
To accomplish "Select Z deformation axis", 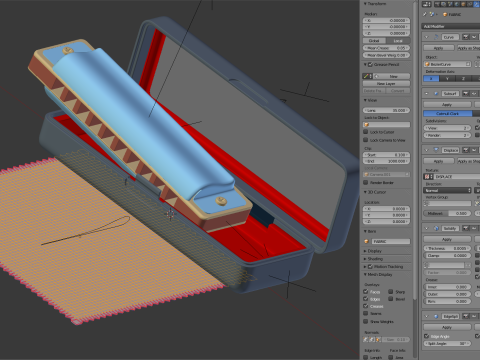I will click(463, 79).
